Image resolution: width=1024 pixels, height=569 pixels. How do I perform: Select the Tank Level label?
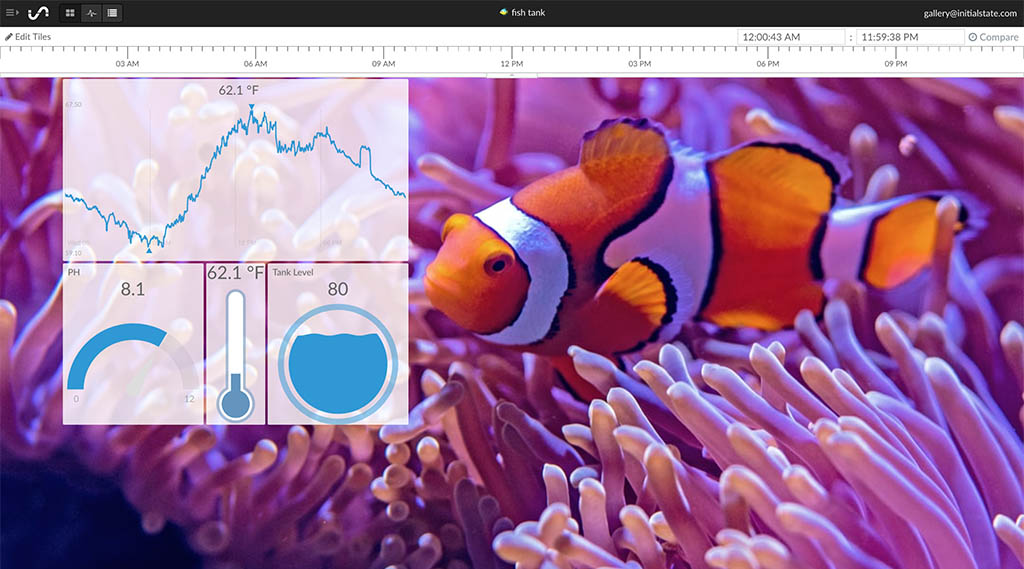tap(293, 272)
